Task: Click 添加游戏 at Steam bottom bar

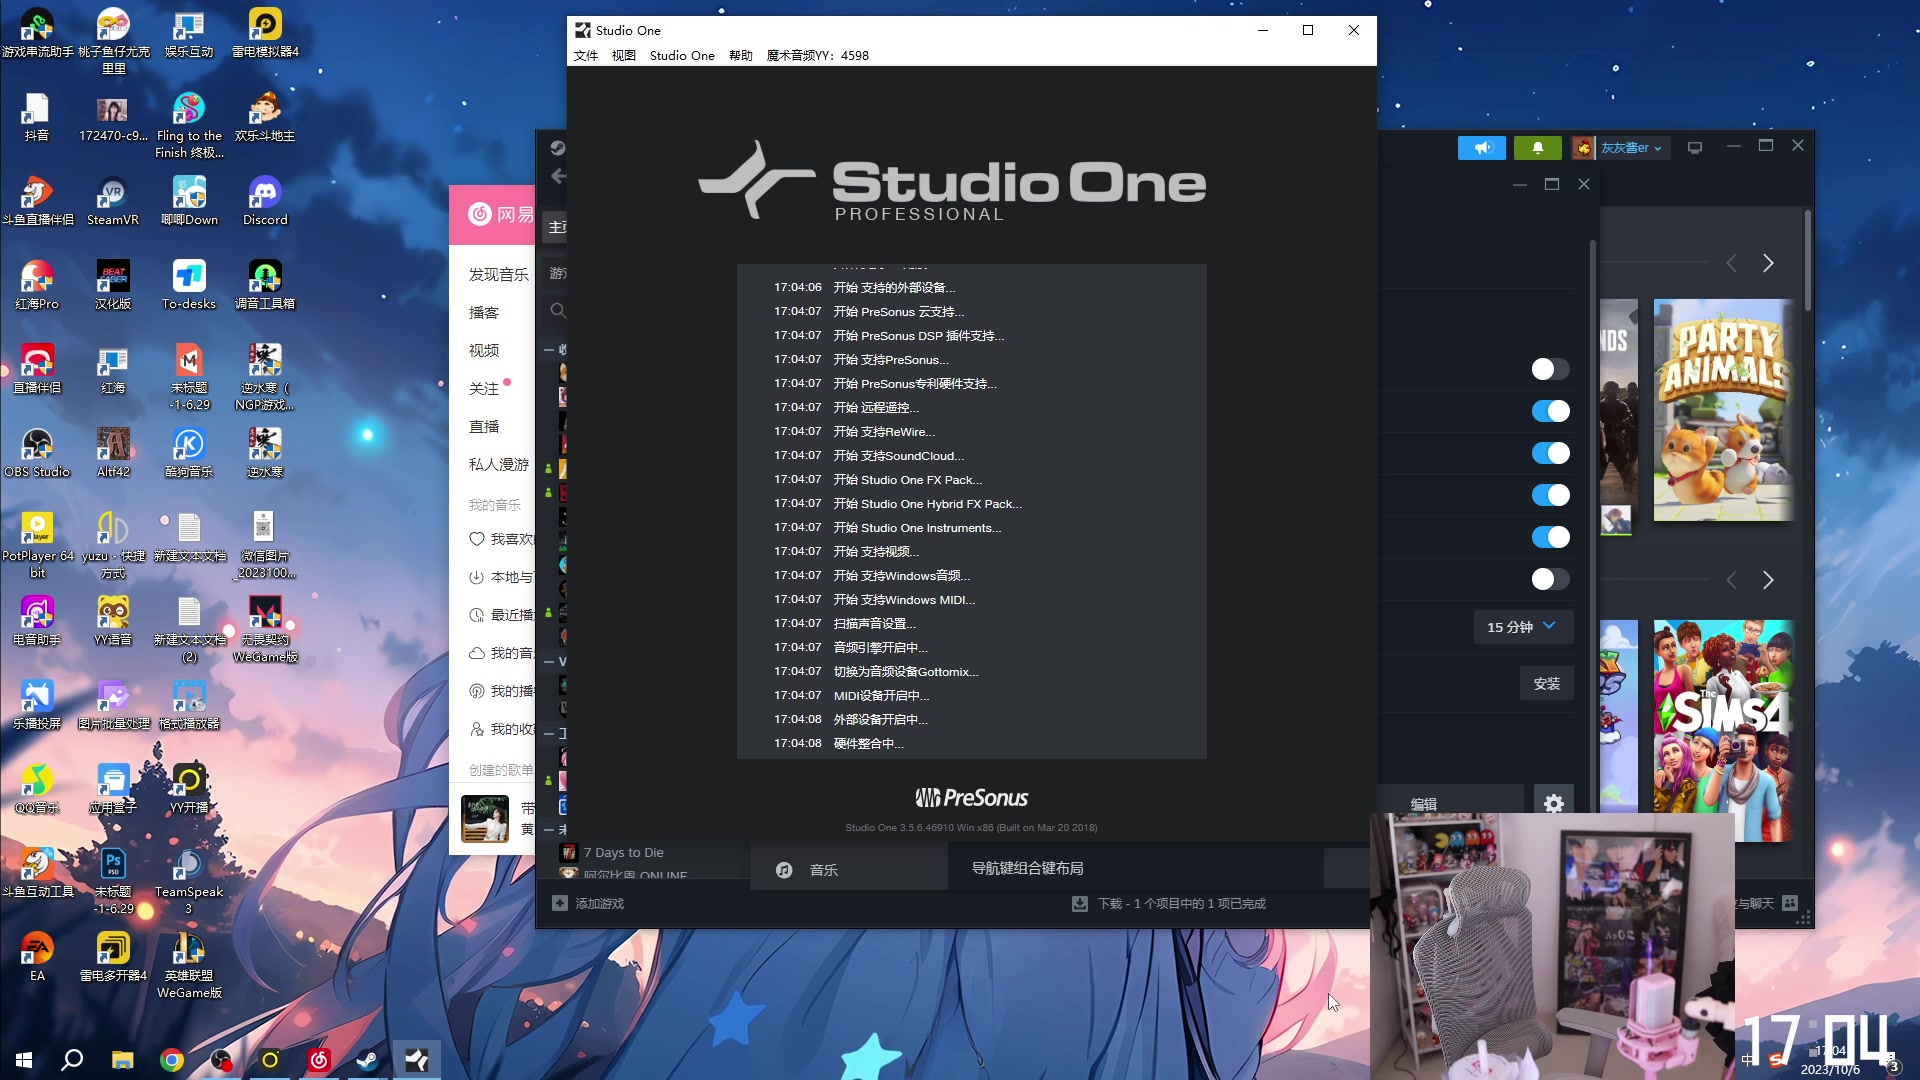Action: pyautogui.click(x=589, y=903)
